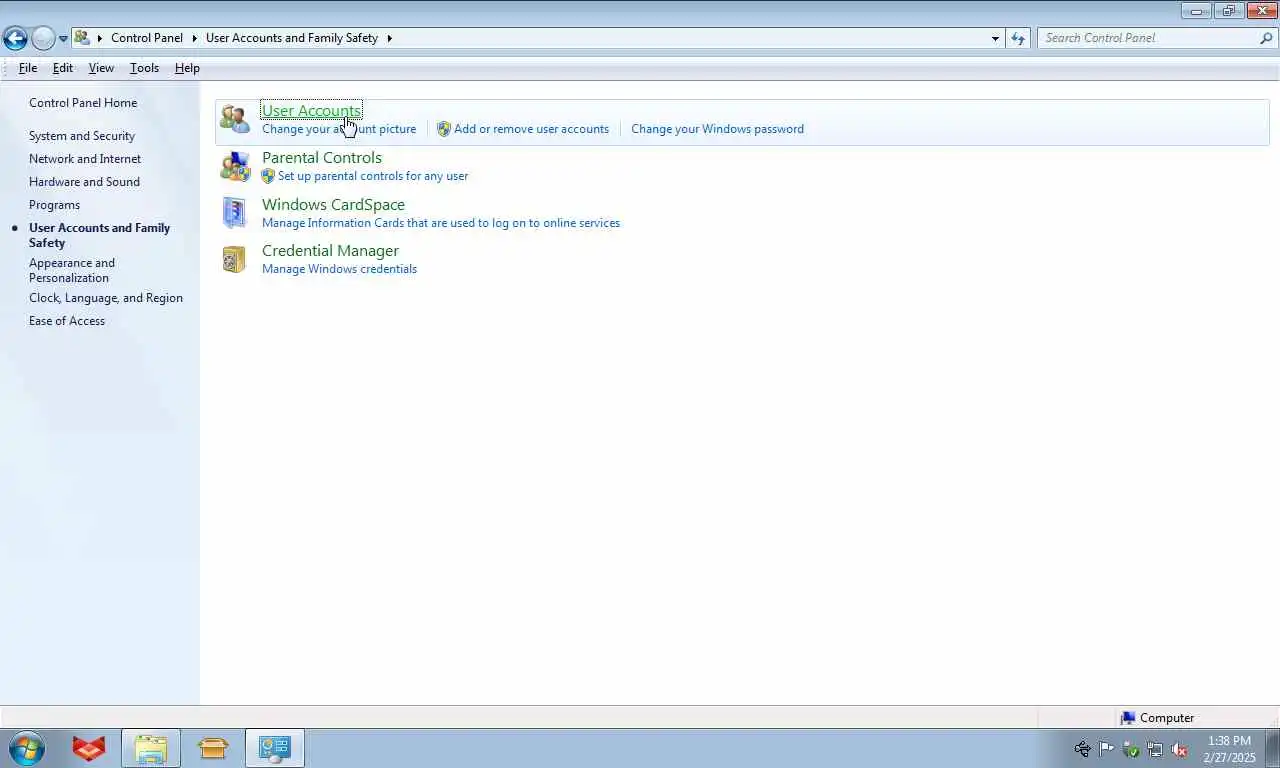Click Change your account picture
The image size is (1280, 768).
[339, 129]
